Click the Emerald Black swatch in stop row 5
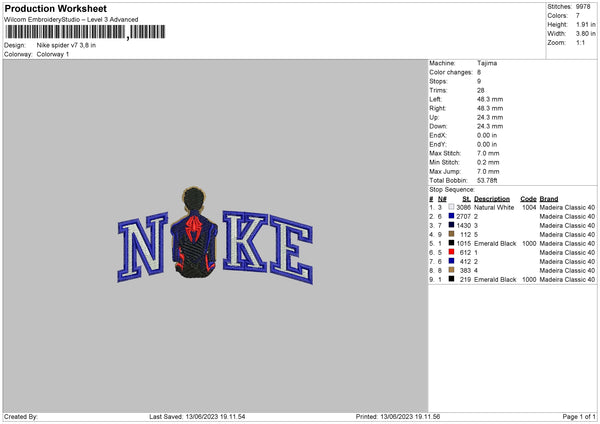This screenshot has width=600, height=424. (x=451, y=243)
